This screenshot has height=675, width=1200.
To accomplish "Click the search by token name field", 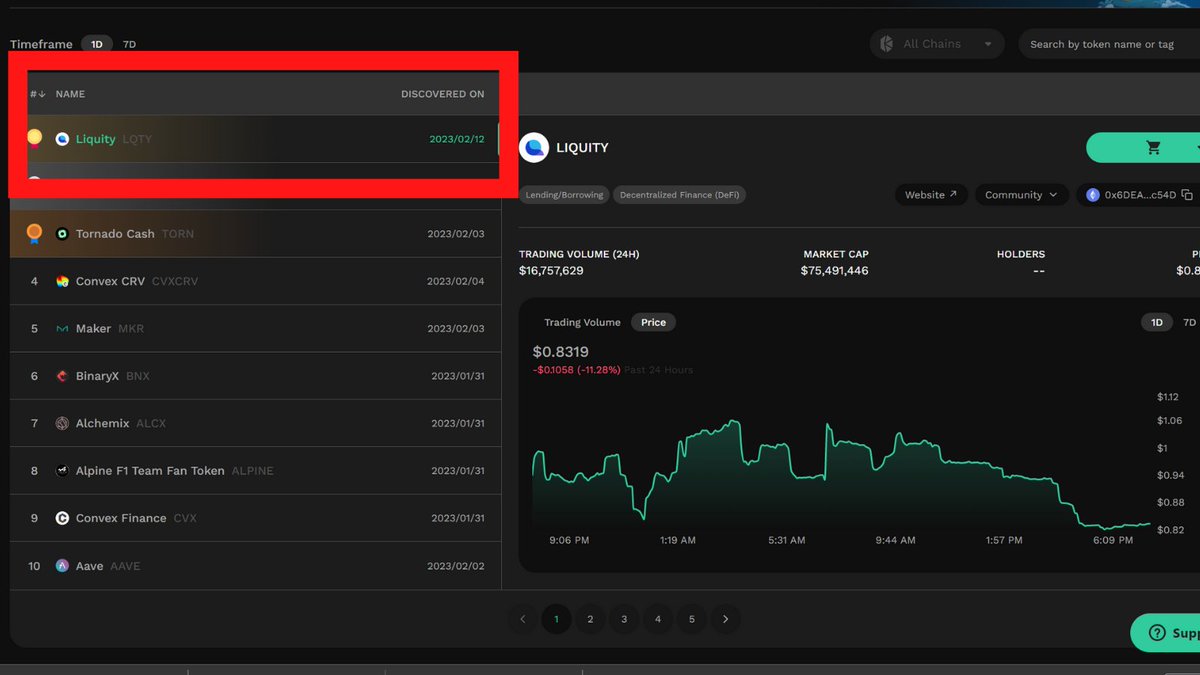I will pyautogui.click(x=1109, y=44).
